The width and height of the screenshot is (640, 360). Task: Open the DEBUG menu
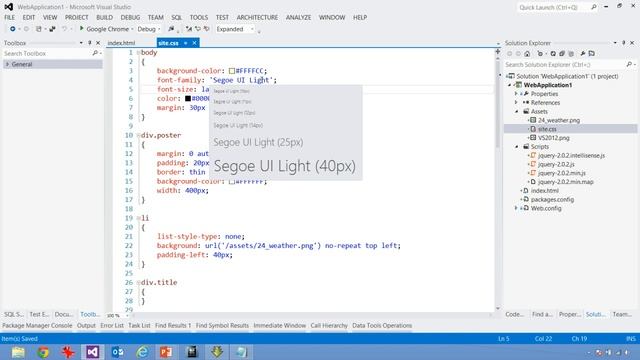click(x=130, y=17)
